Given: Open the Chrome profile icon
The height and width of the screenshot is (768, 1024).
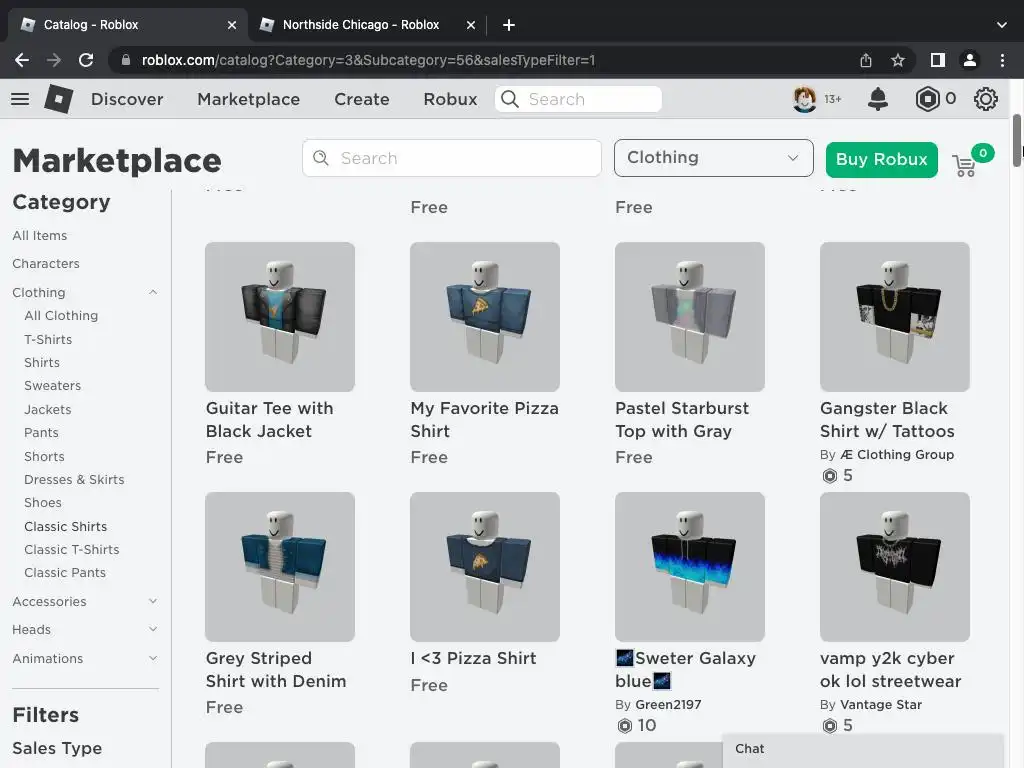Looking at the screenshot, I should (970, 60).
